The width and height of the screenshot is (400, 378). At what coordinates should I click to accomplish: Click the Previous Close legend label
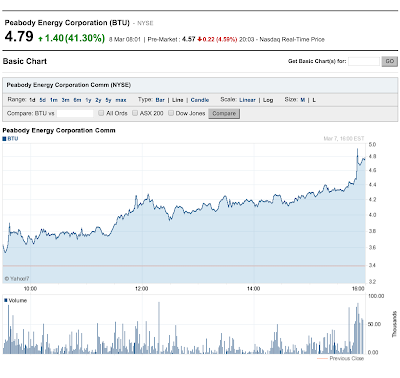347,358
